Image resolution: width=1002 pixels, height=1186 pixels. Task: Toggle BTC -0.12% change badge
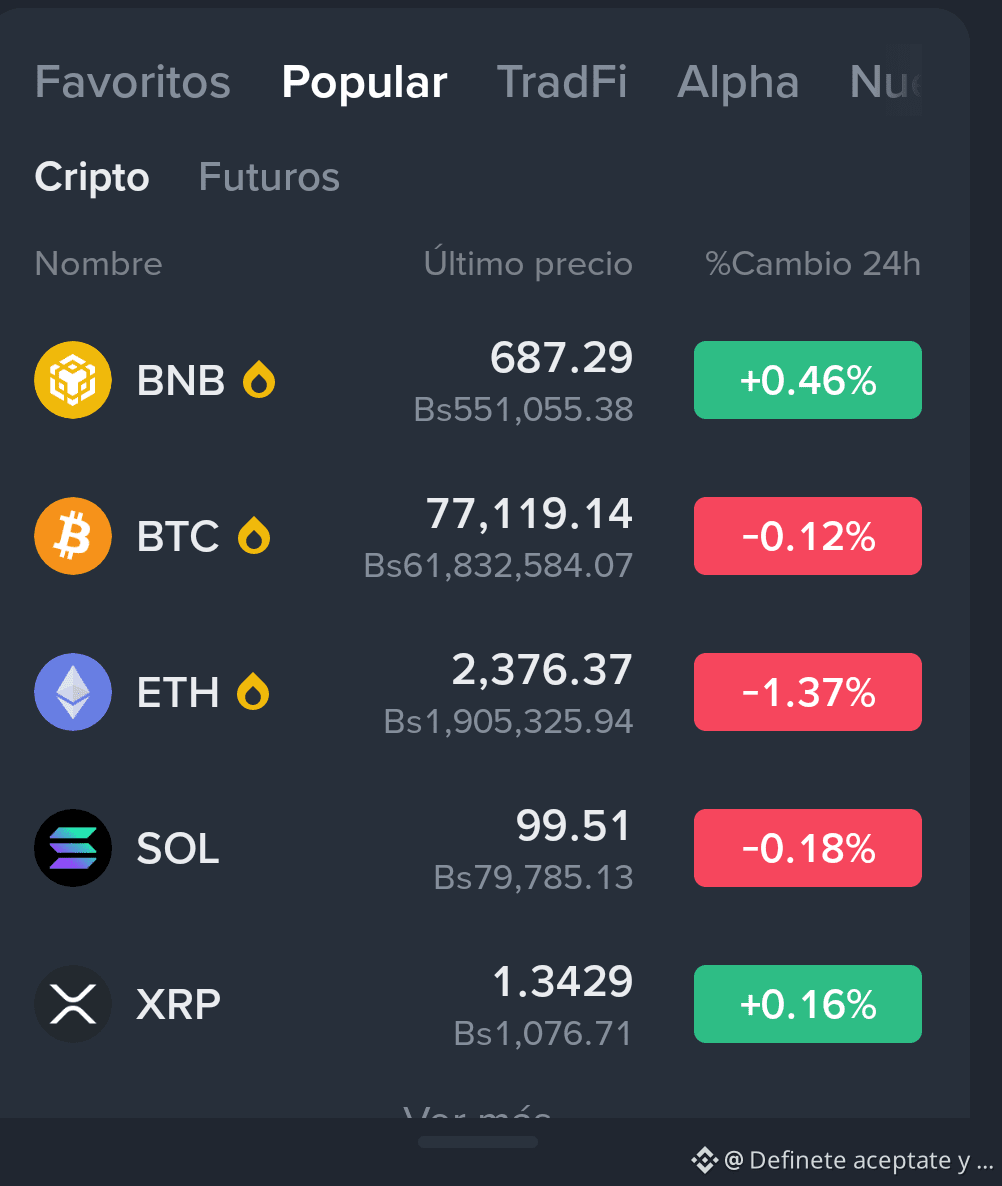pyautogui.click(x=808, y=536)
